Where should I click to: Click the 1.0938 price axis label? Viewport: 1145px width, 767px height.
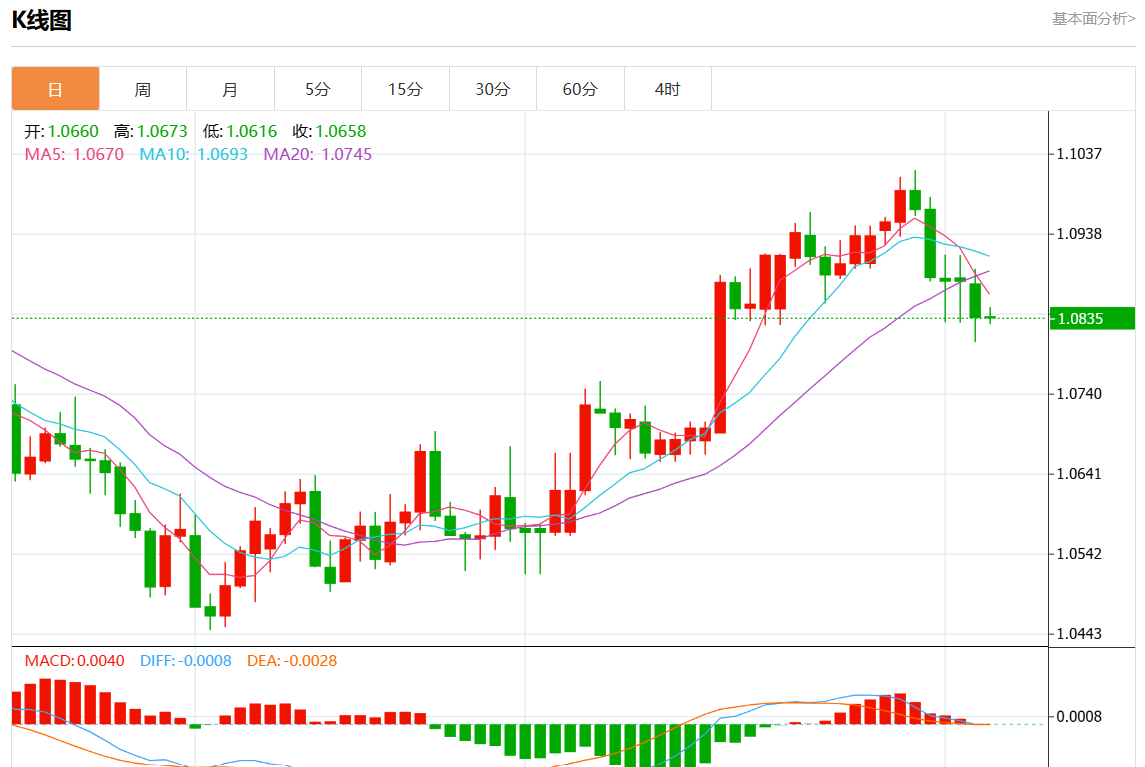point(1079,234)
